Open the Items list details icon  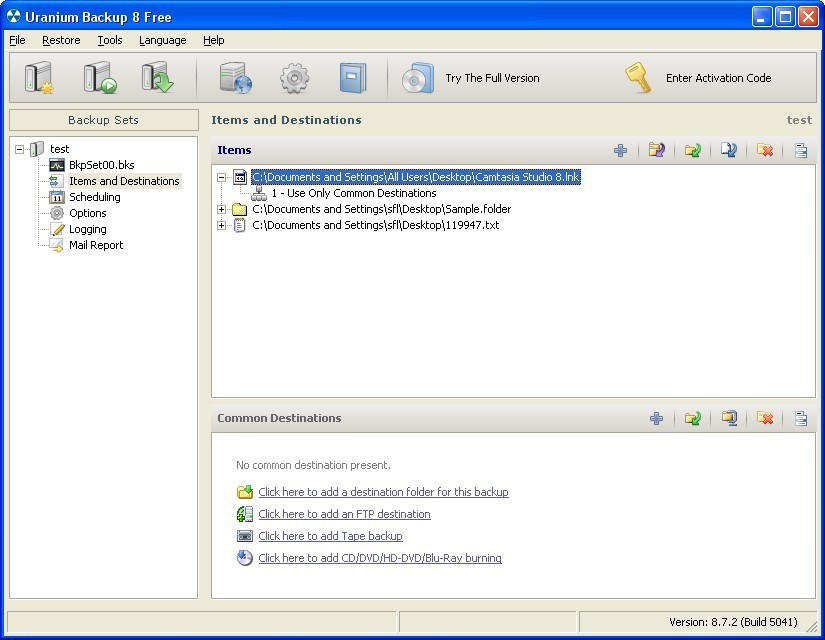(800, 150)
